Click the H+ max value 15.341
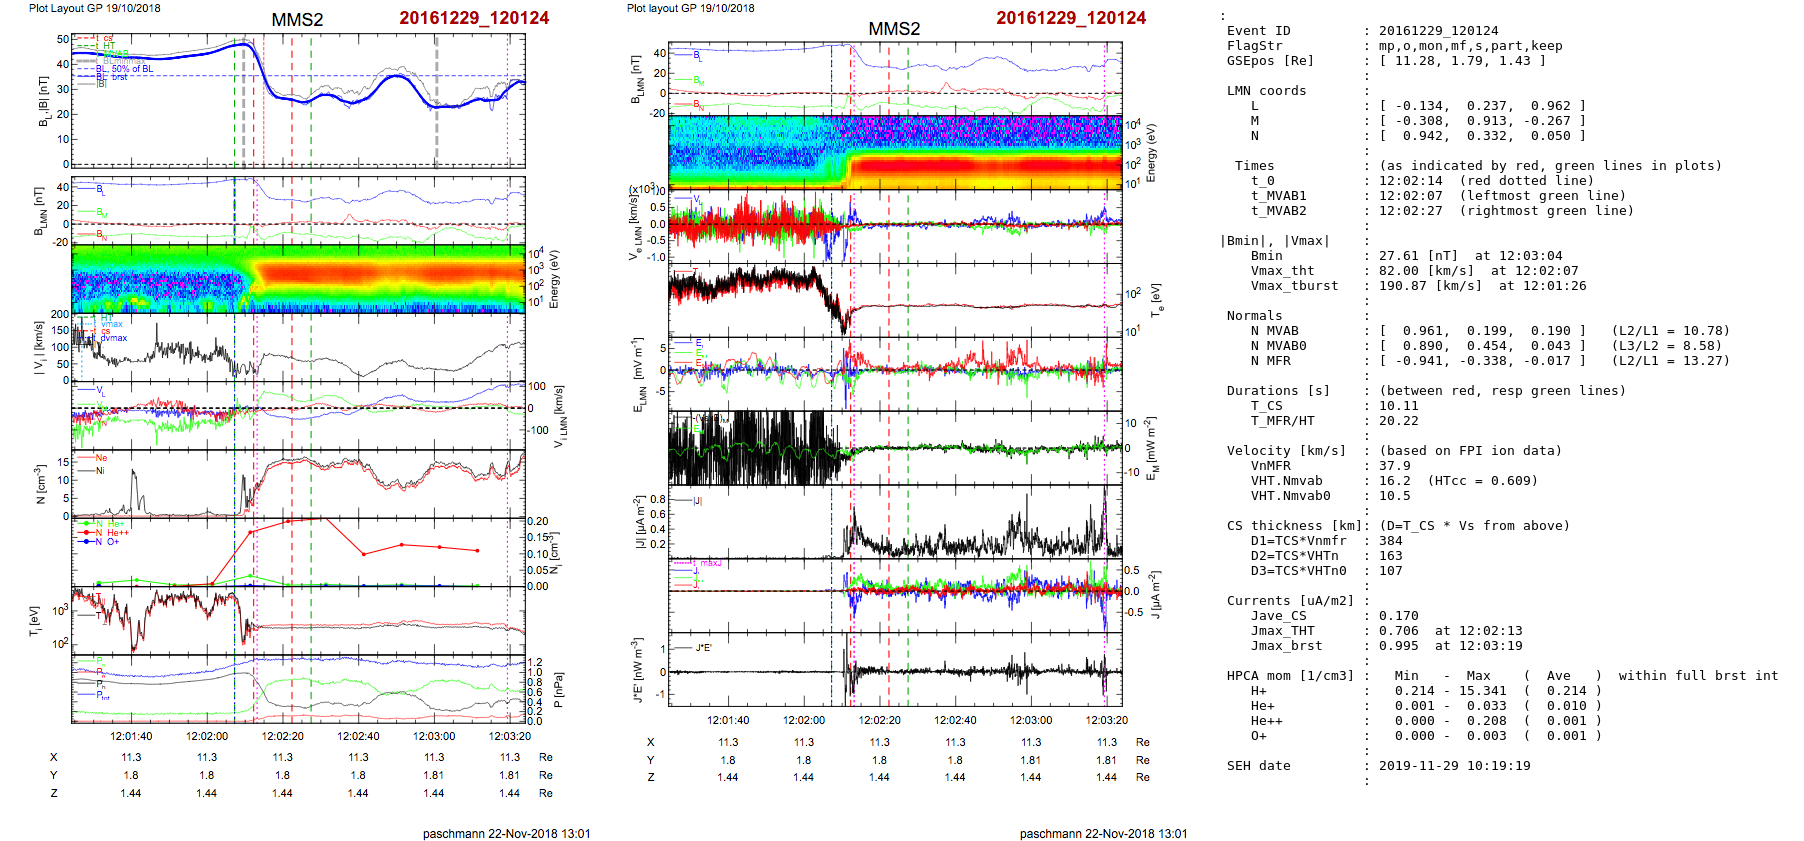This screenshot has width=1804, height=841. click(x=1483, y=691)
